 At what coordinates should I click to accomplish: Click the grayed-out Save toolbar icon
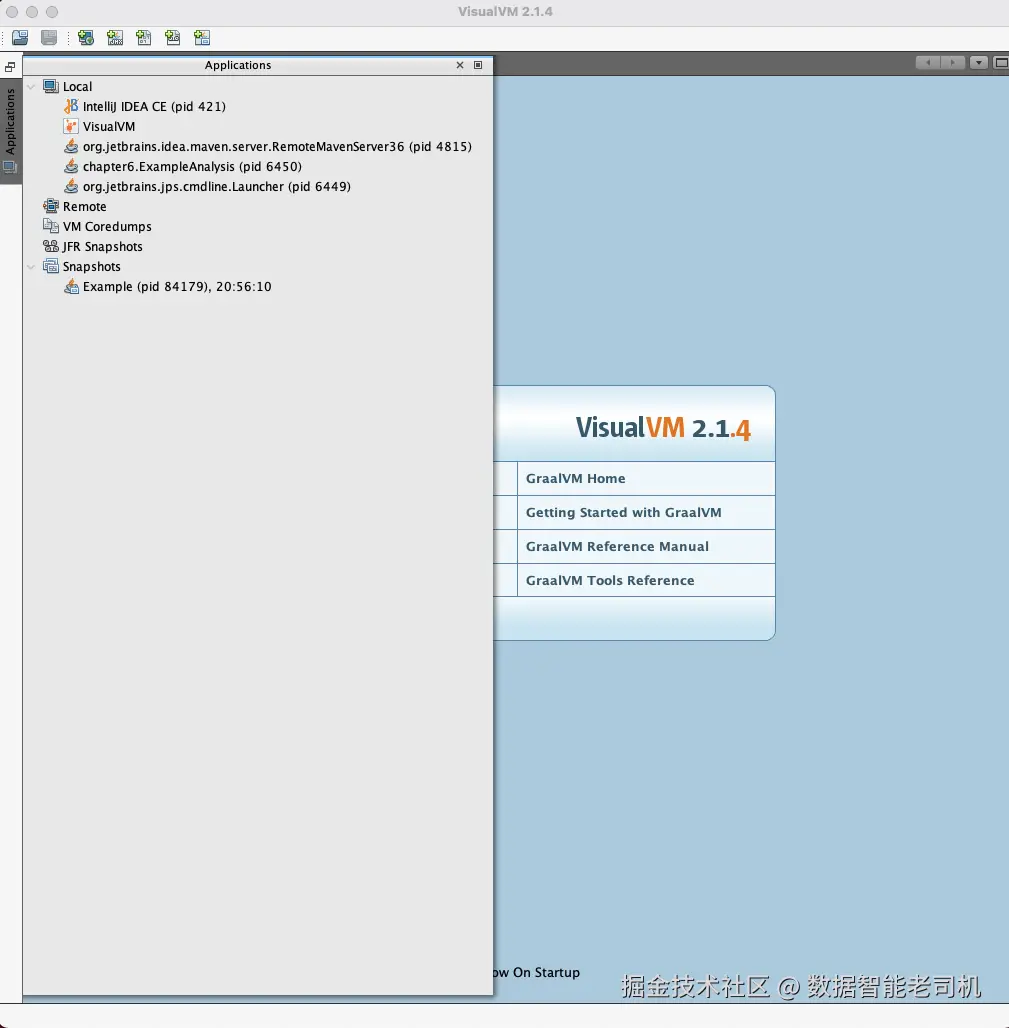pos(49,37)
